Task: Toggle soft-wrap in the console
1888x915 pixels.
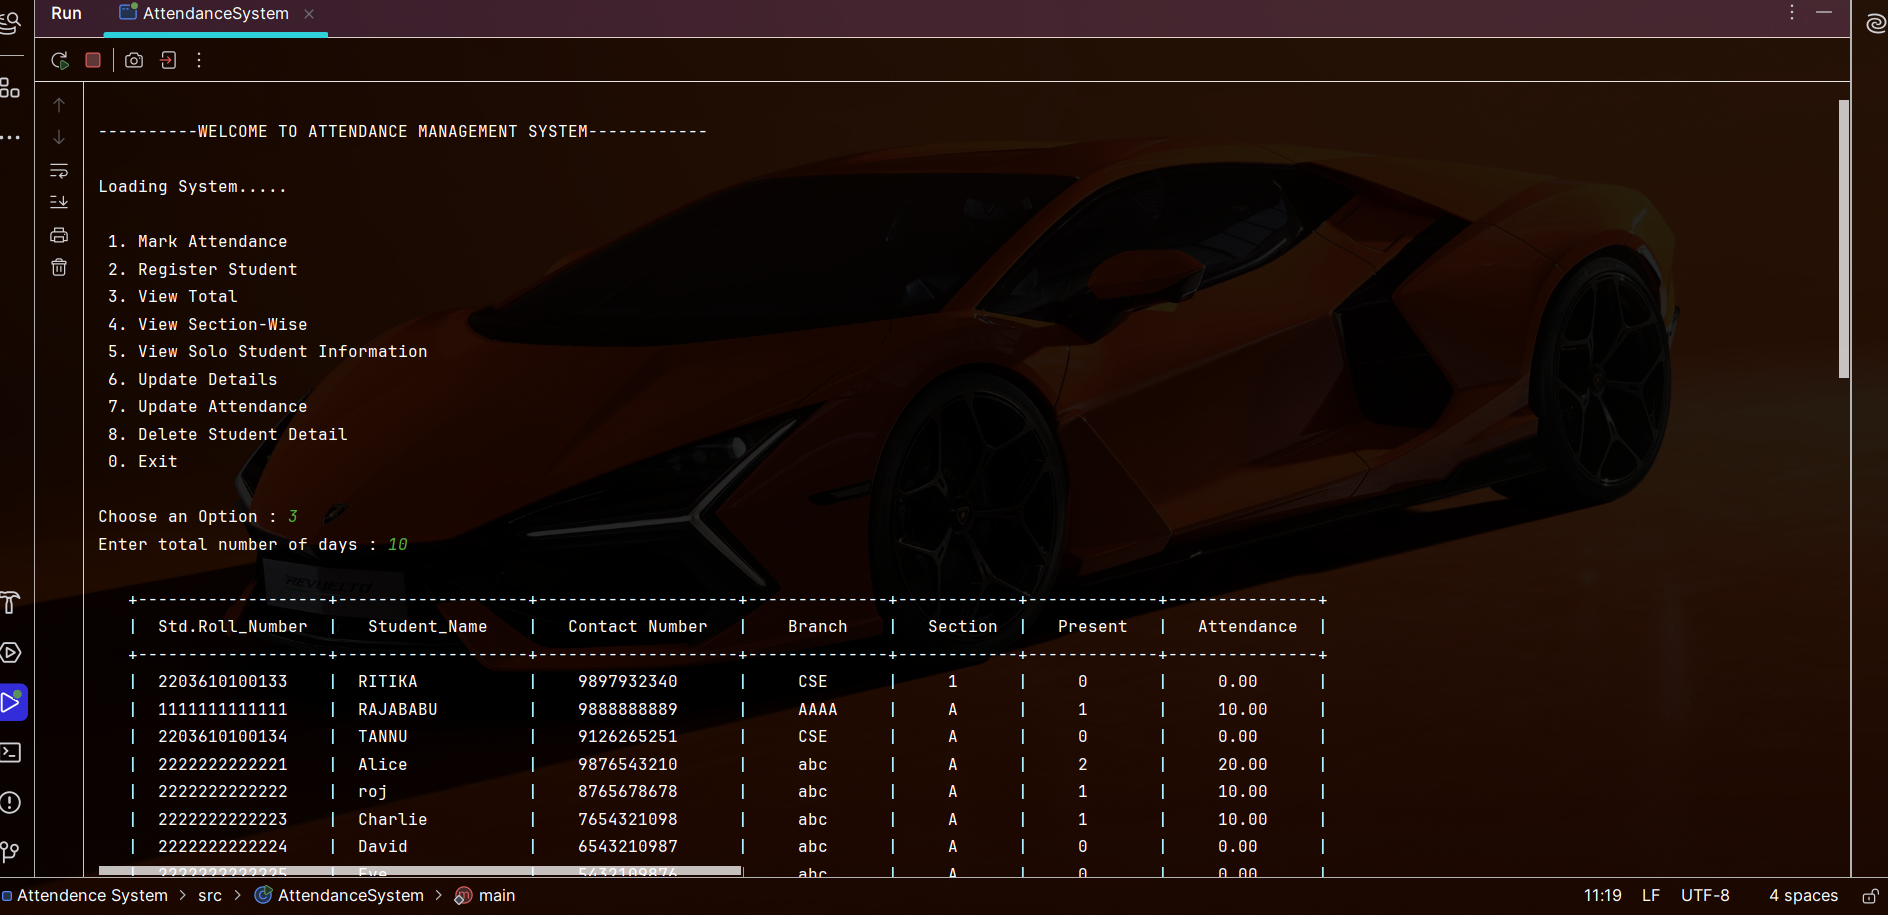Action: point(59,170)
